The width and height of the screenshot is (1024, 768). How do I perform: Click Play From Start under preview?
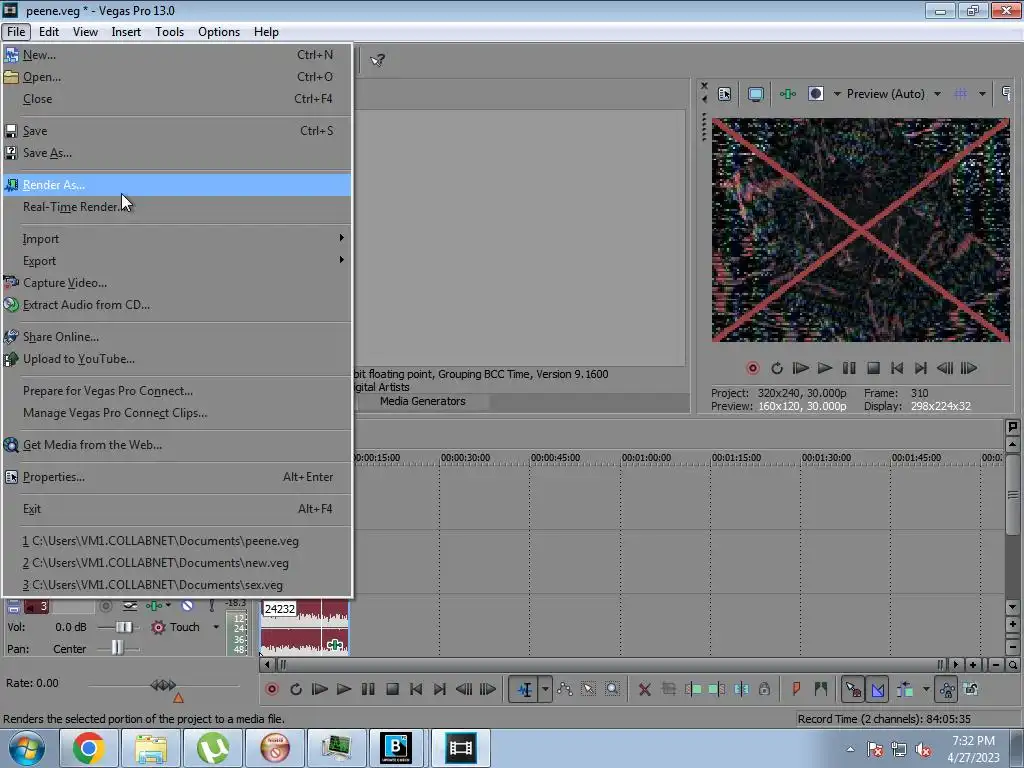pyautogui.click(x=801, y=368)
